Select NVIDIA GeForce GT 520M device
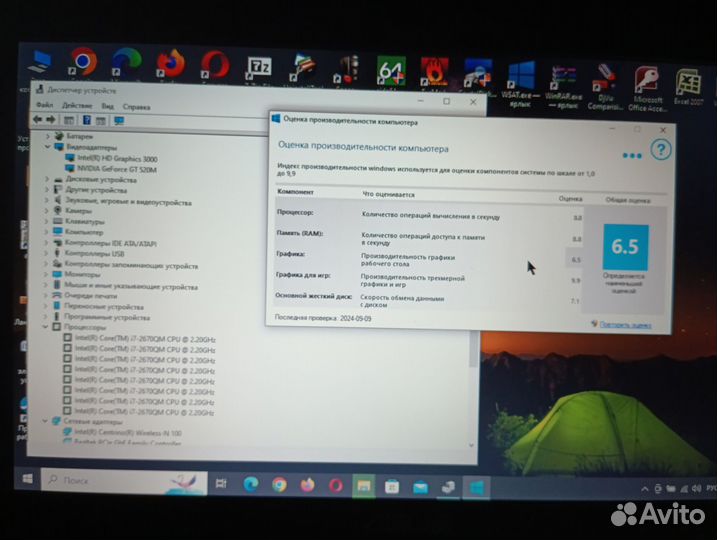 click(111, 169)
